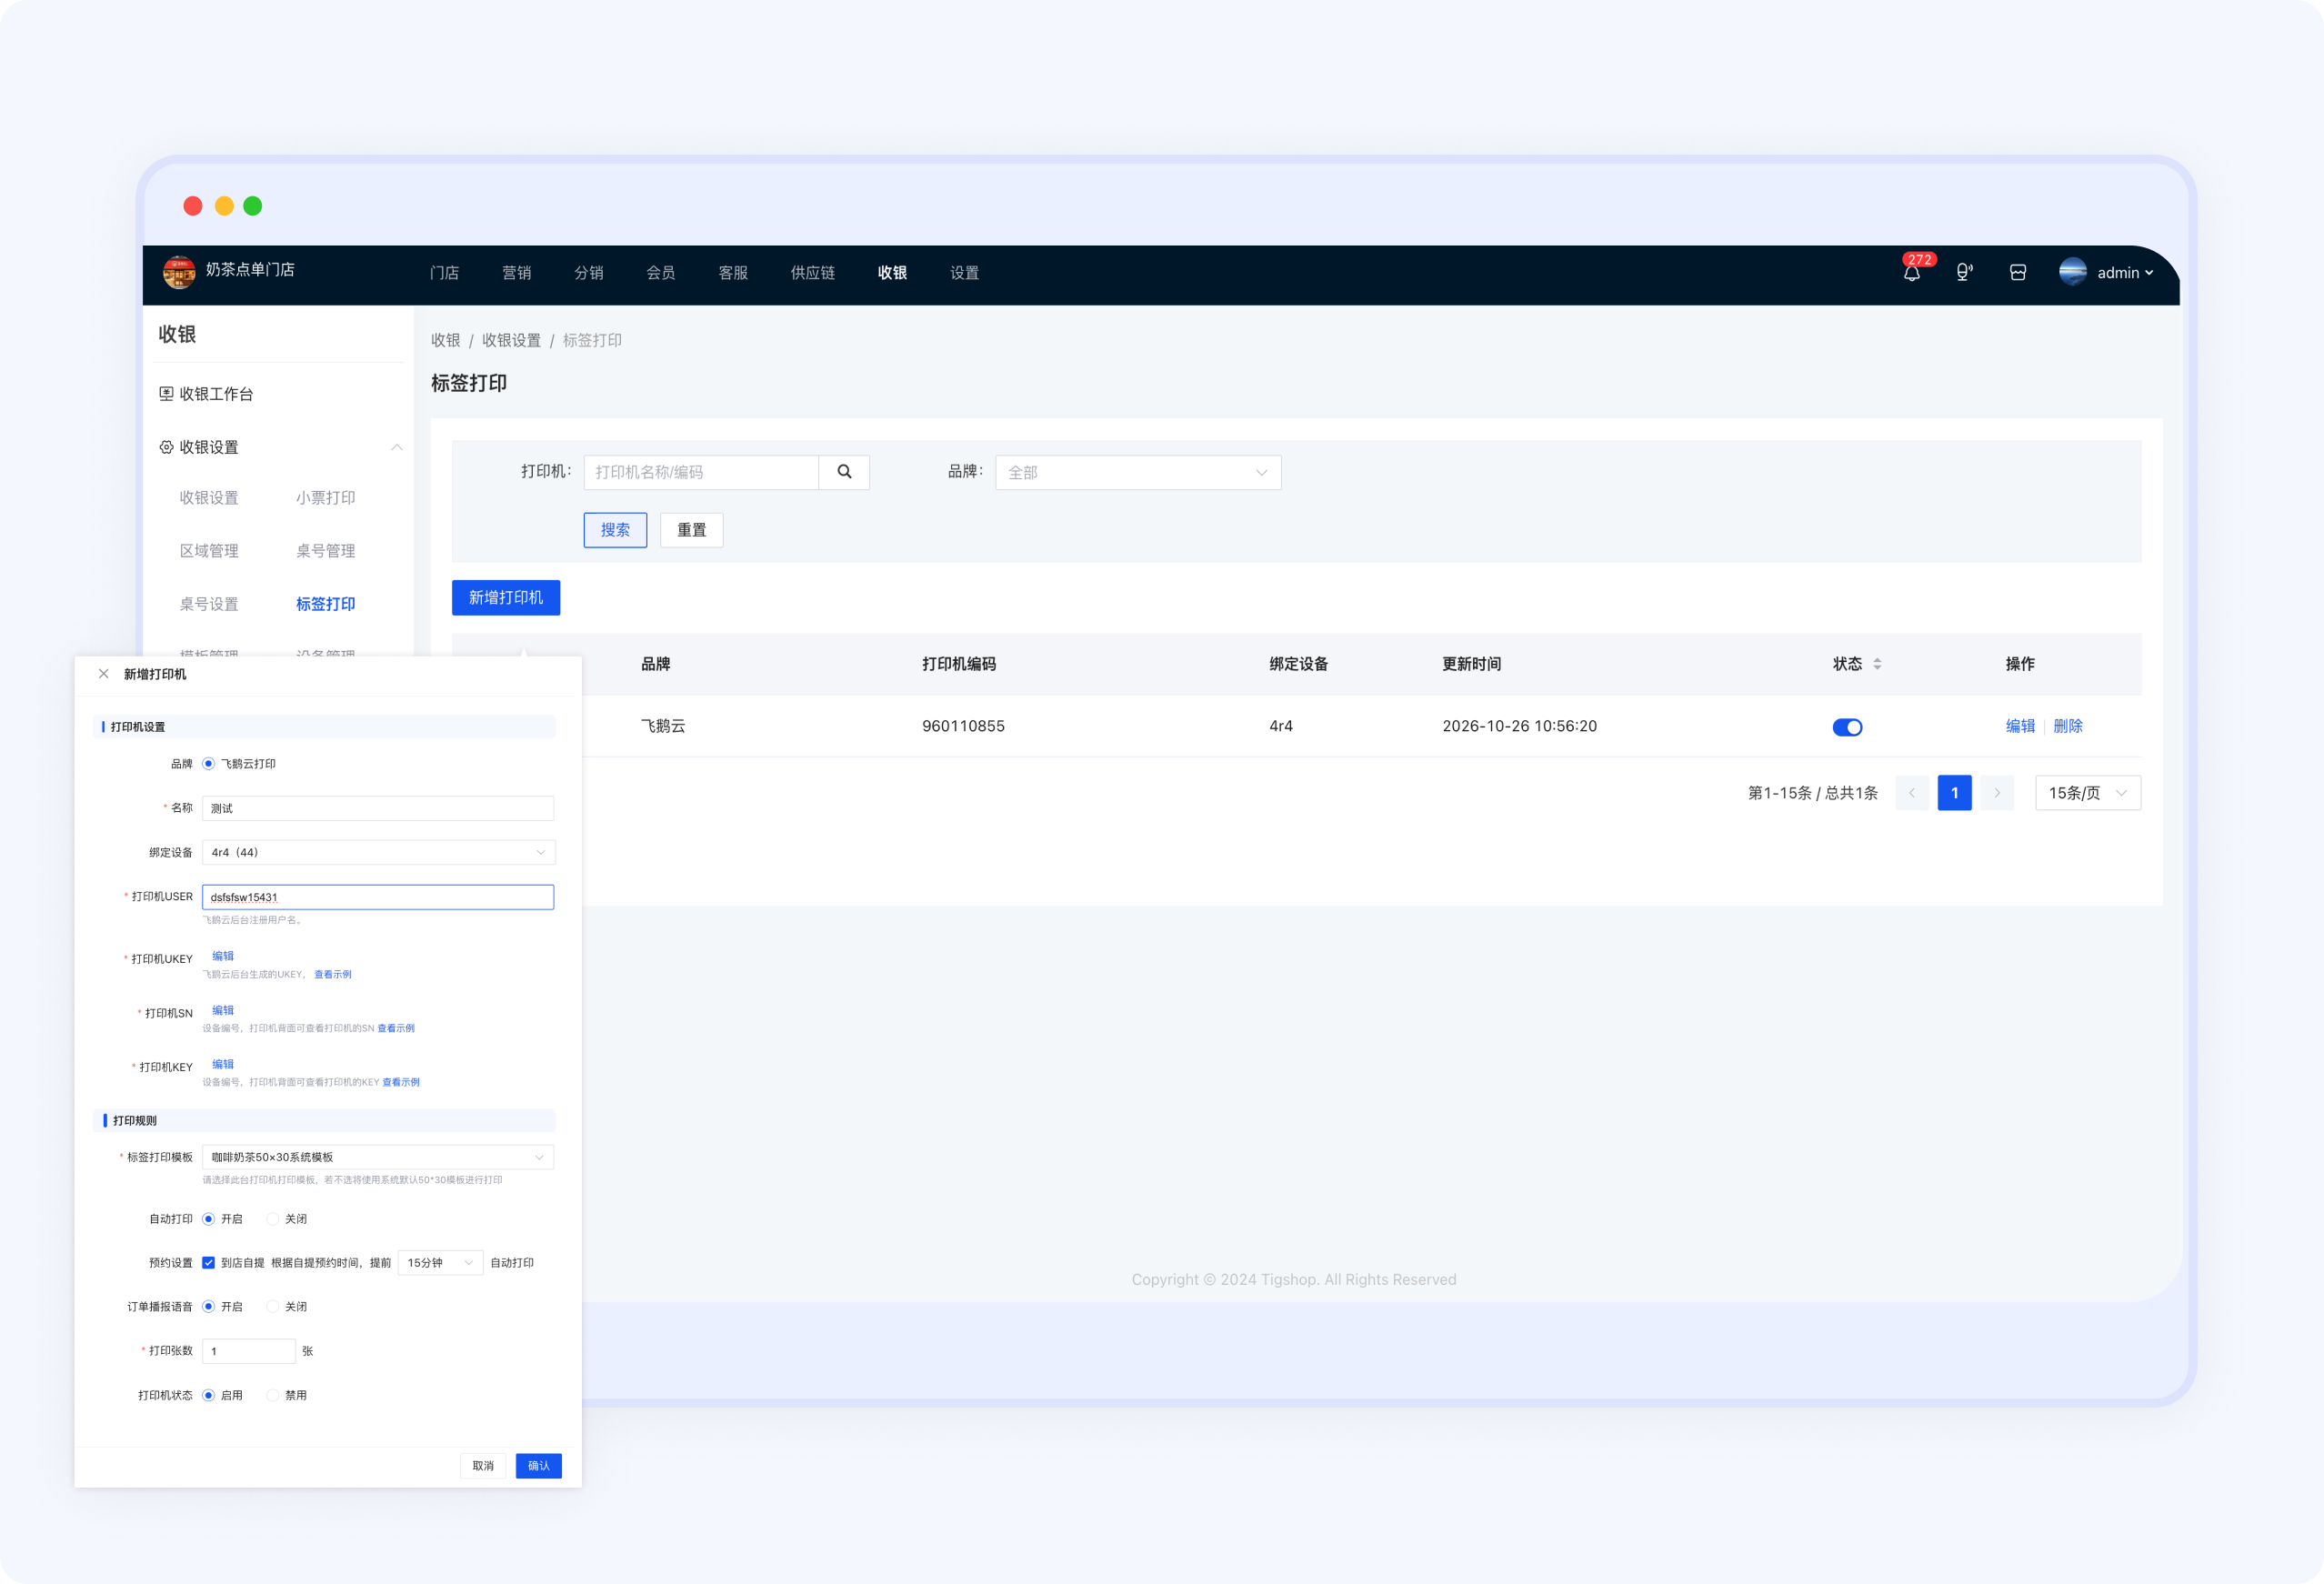This screenshot has width=2324, height=1584.
Task: Open the 标签打印模板 dropdown
Action: point(378,1157)
